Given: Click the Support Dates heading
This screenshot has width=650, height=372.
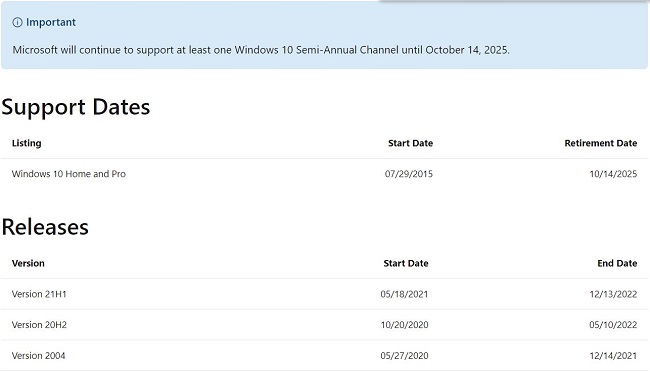Looking at the screenshot, I should pyautogui.click(x=75, y=107).
